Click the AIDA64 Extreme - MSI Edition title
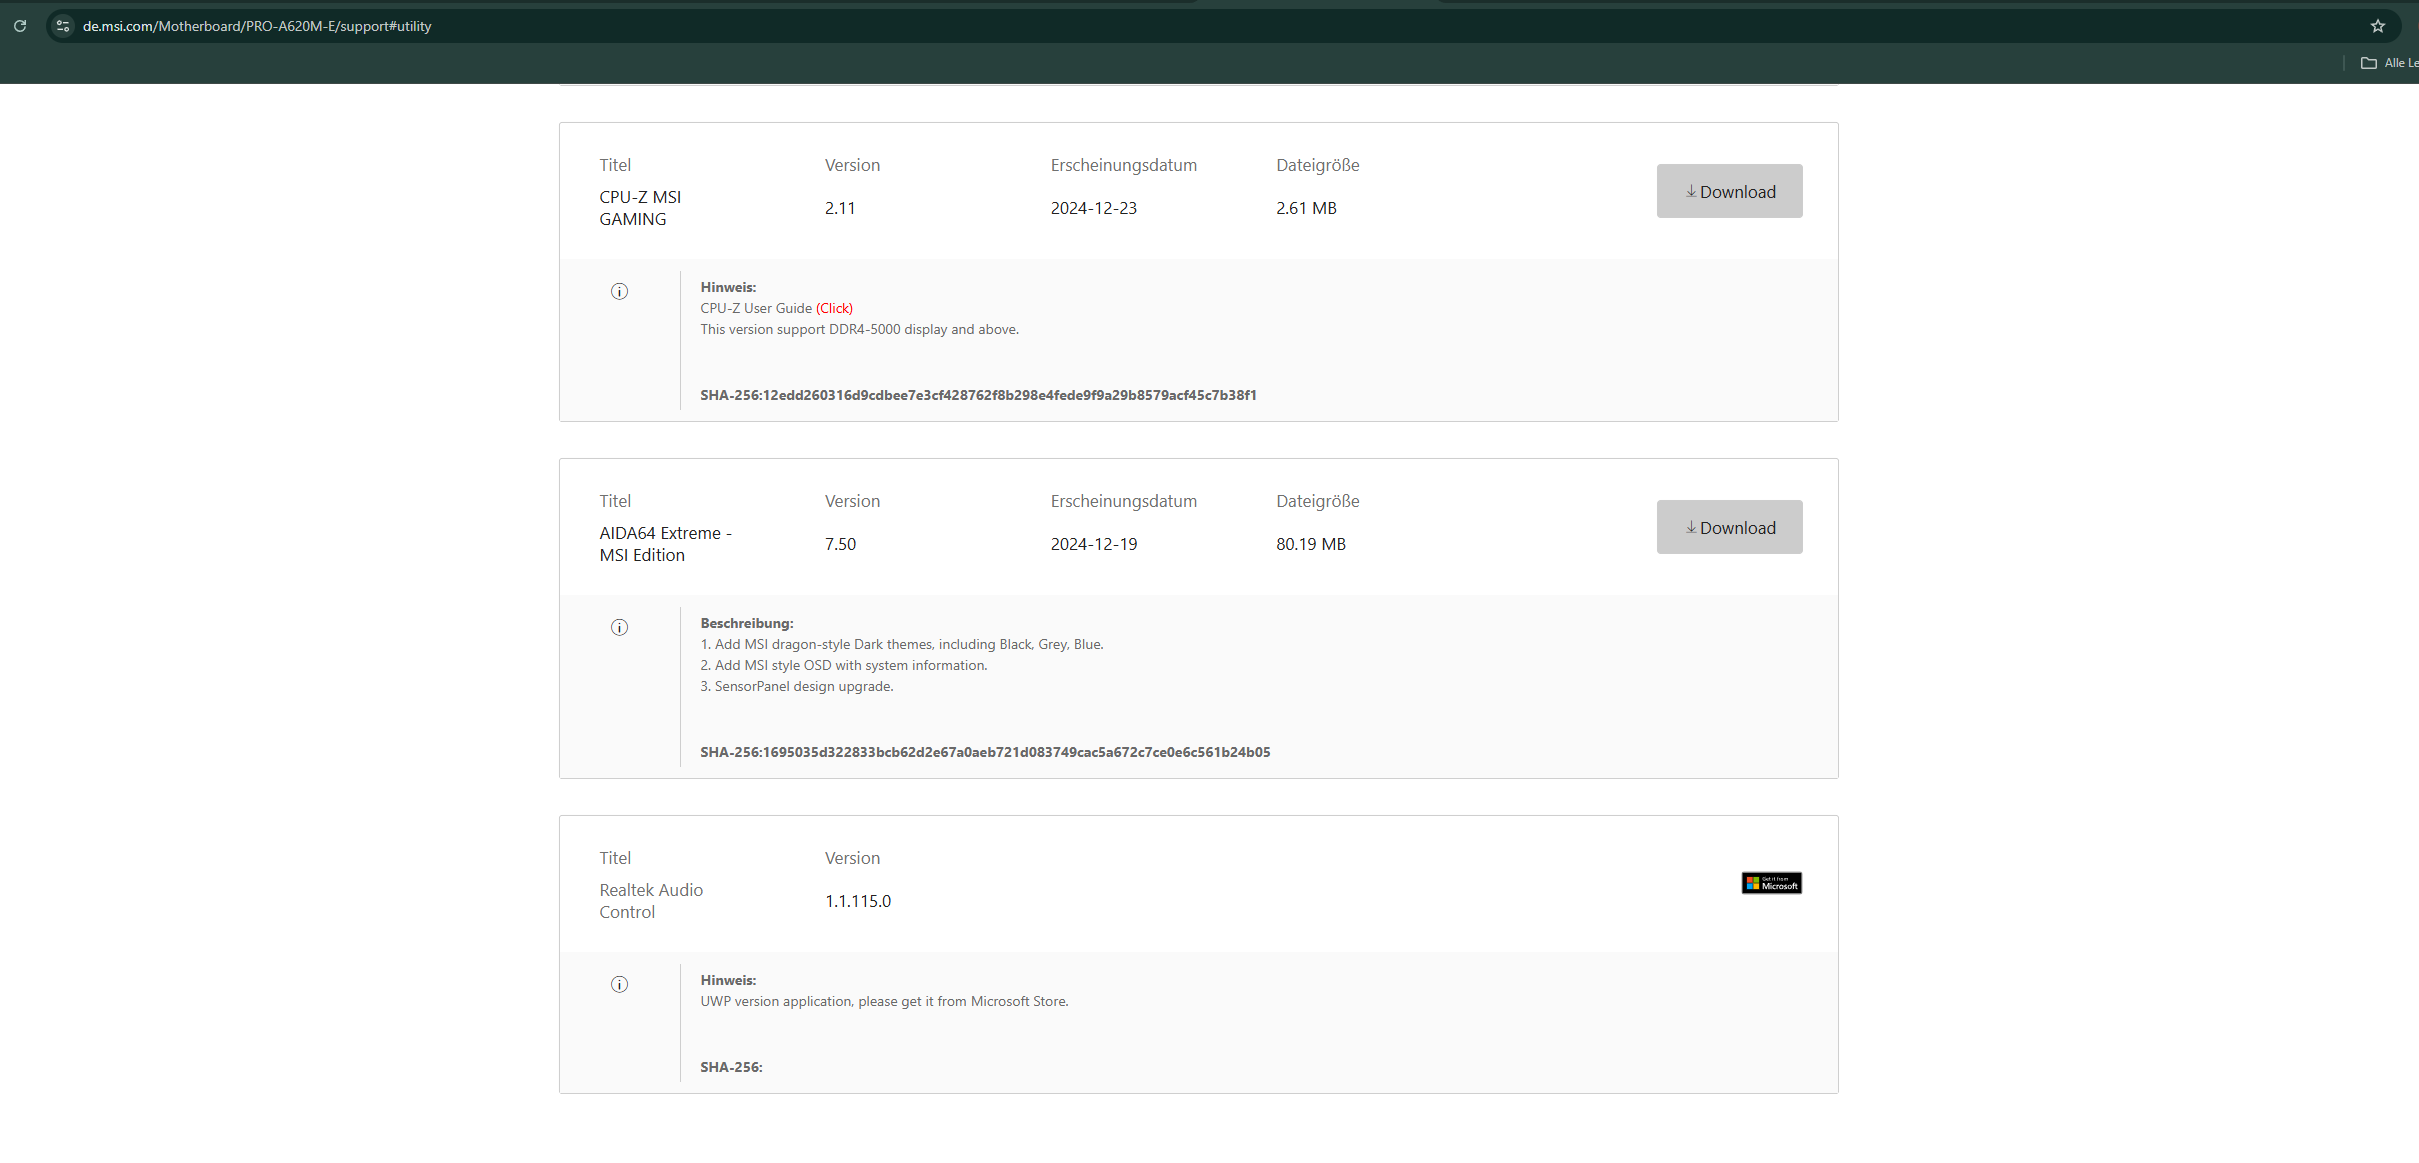 (665, 544)
